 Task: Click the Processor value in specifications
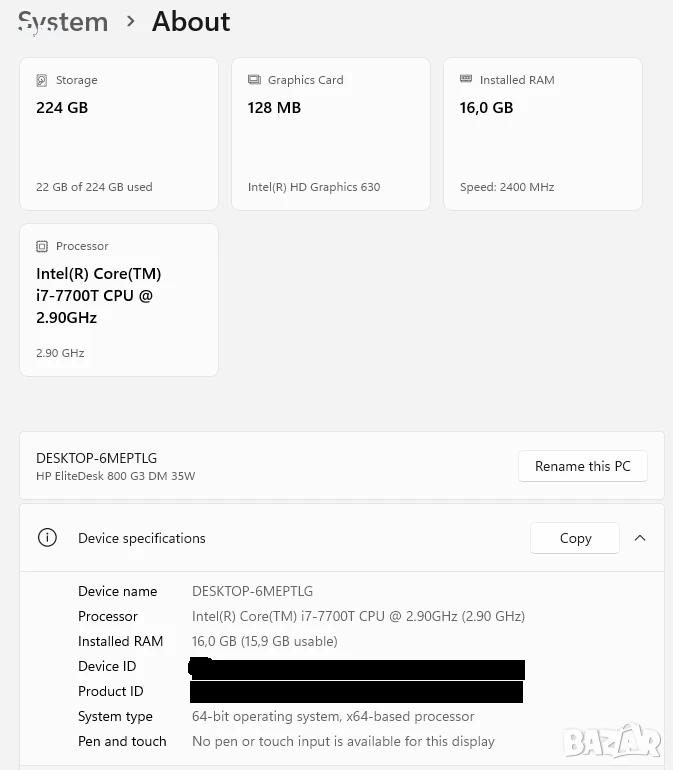click(358, 616)
